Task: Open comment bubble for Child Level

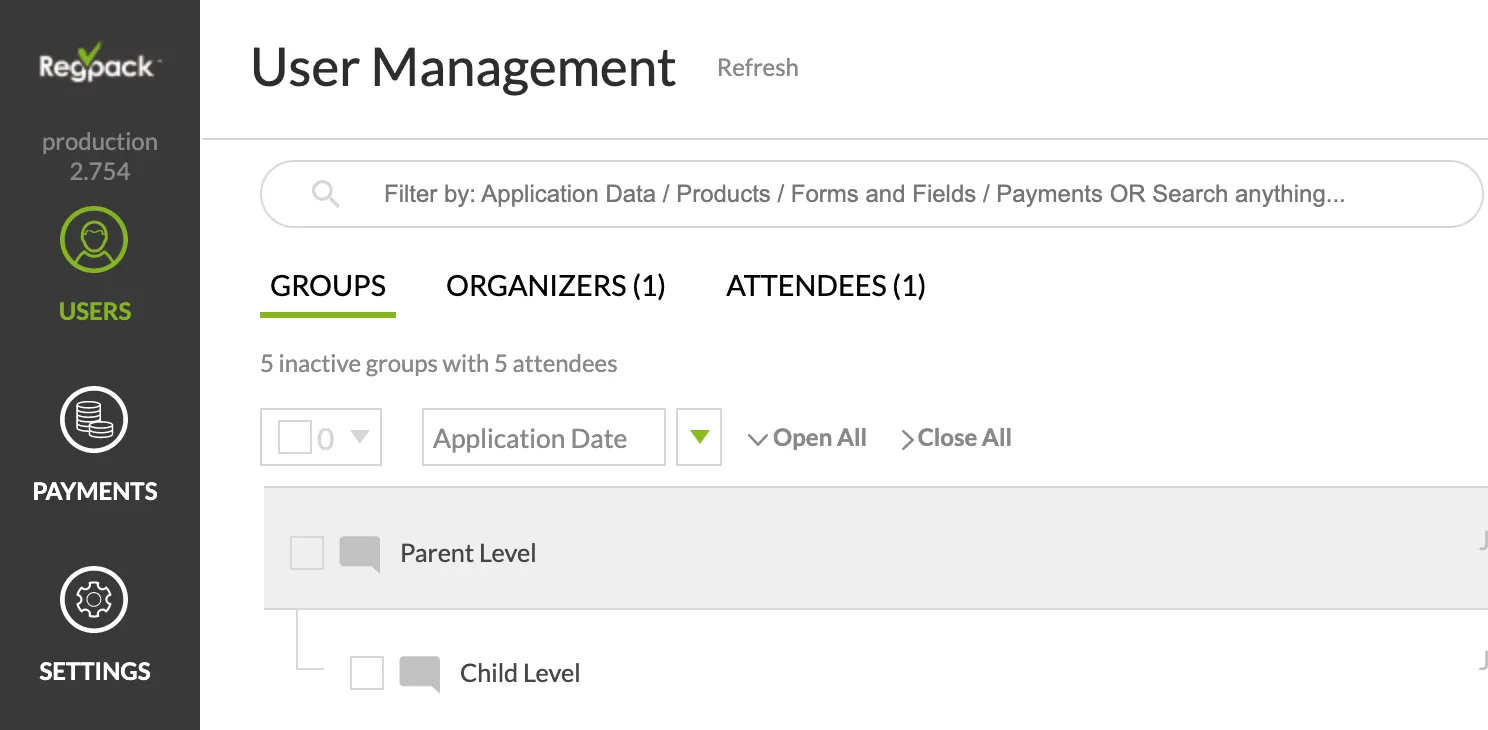Action: pos(420,674)
